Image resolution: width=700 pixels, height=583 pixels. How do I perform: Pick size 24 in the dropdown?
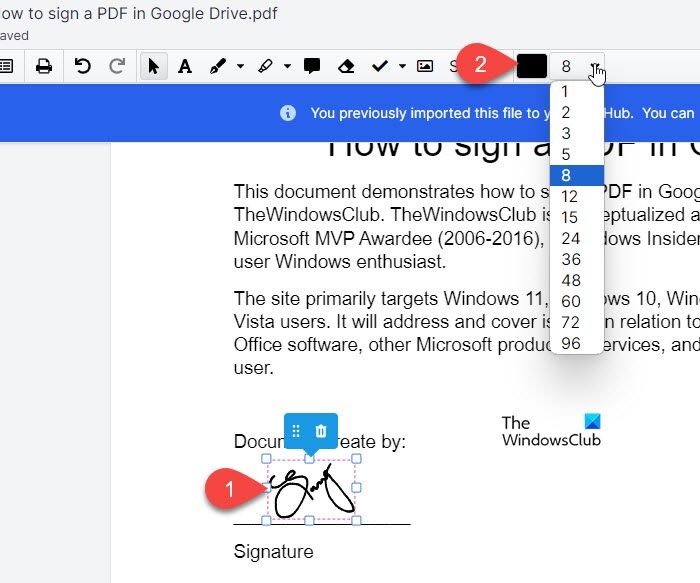(x=577, y=238)
